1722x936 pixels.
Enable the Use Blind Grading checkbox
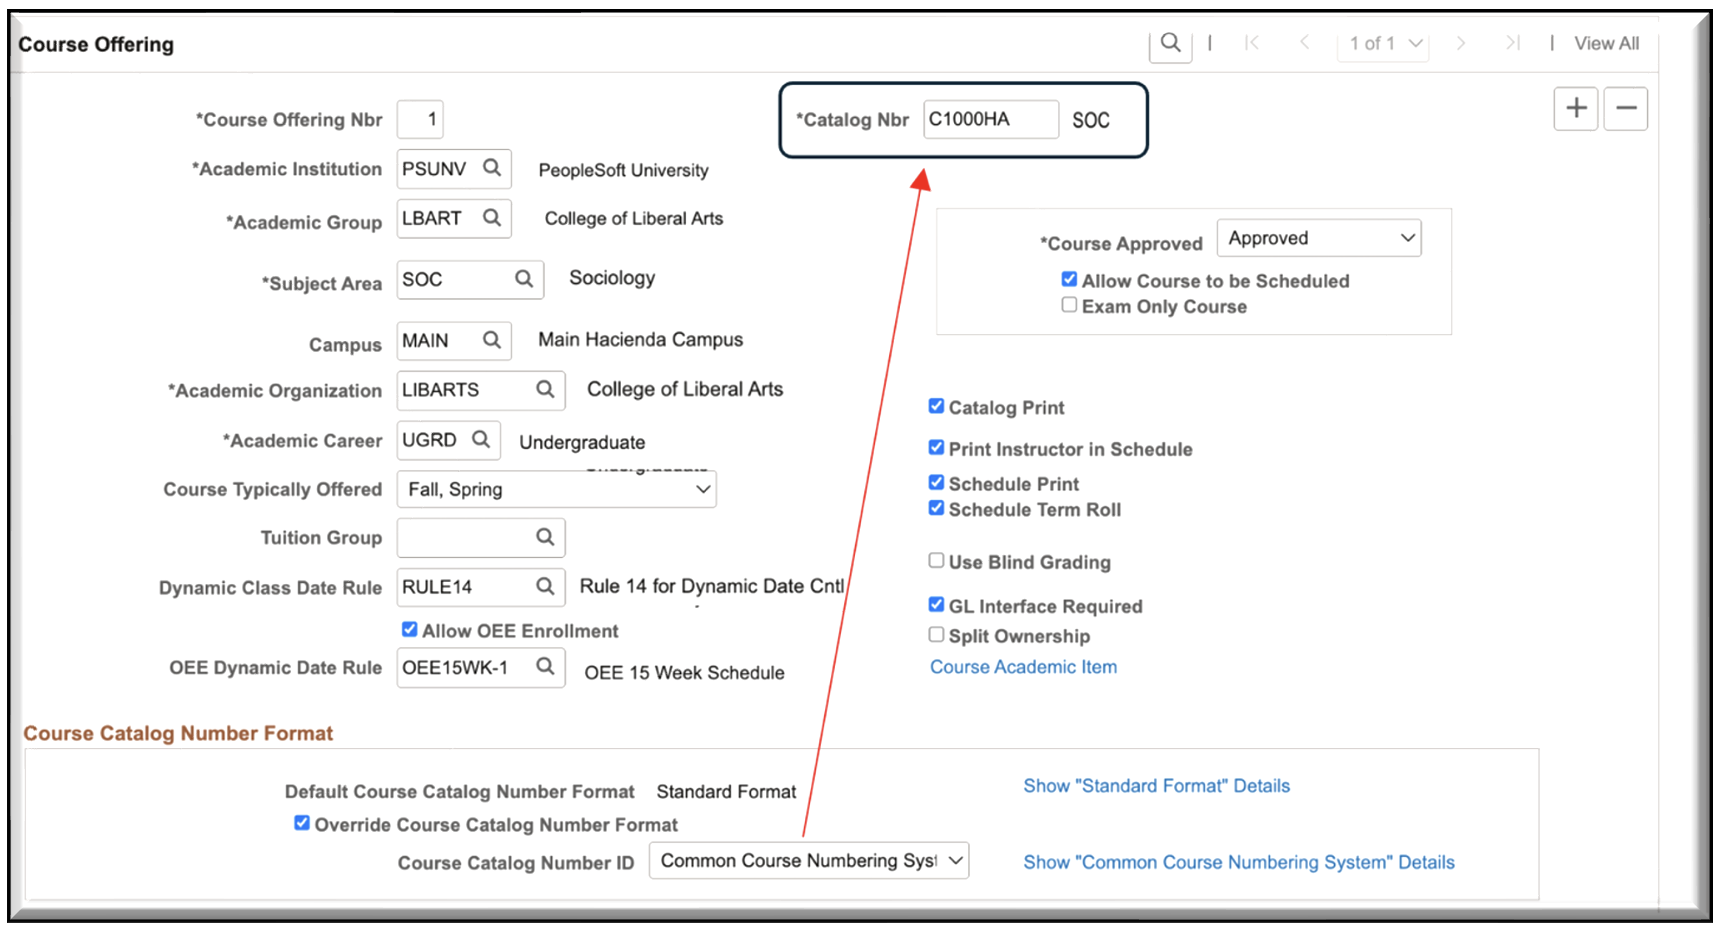pos(936,561)
